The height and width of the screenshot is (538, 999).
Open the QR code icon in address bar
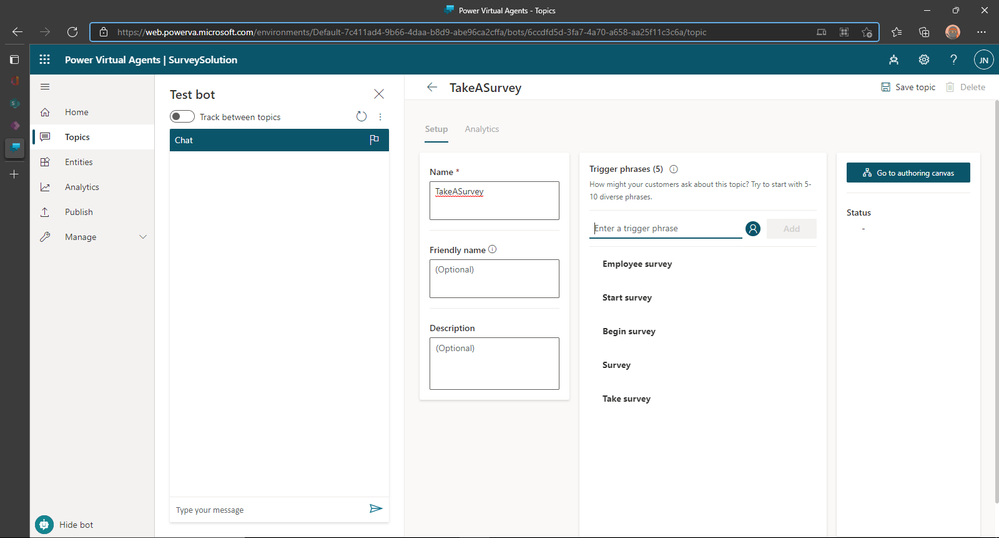click(844, 32)
